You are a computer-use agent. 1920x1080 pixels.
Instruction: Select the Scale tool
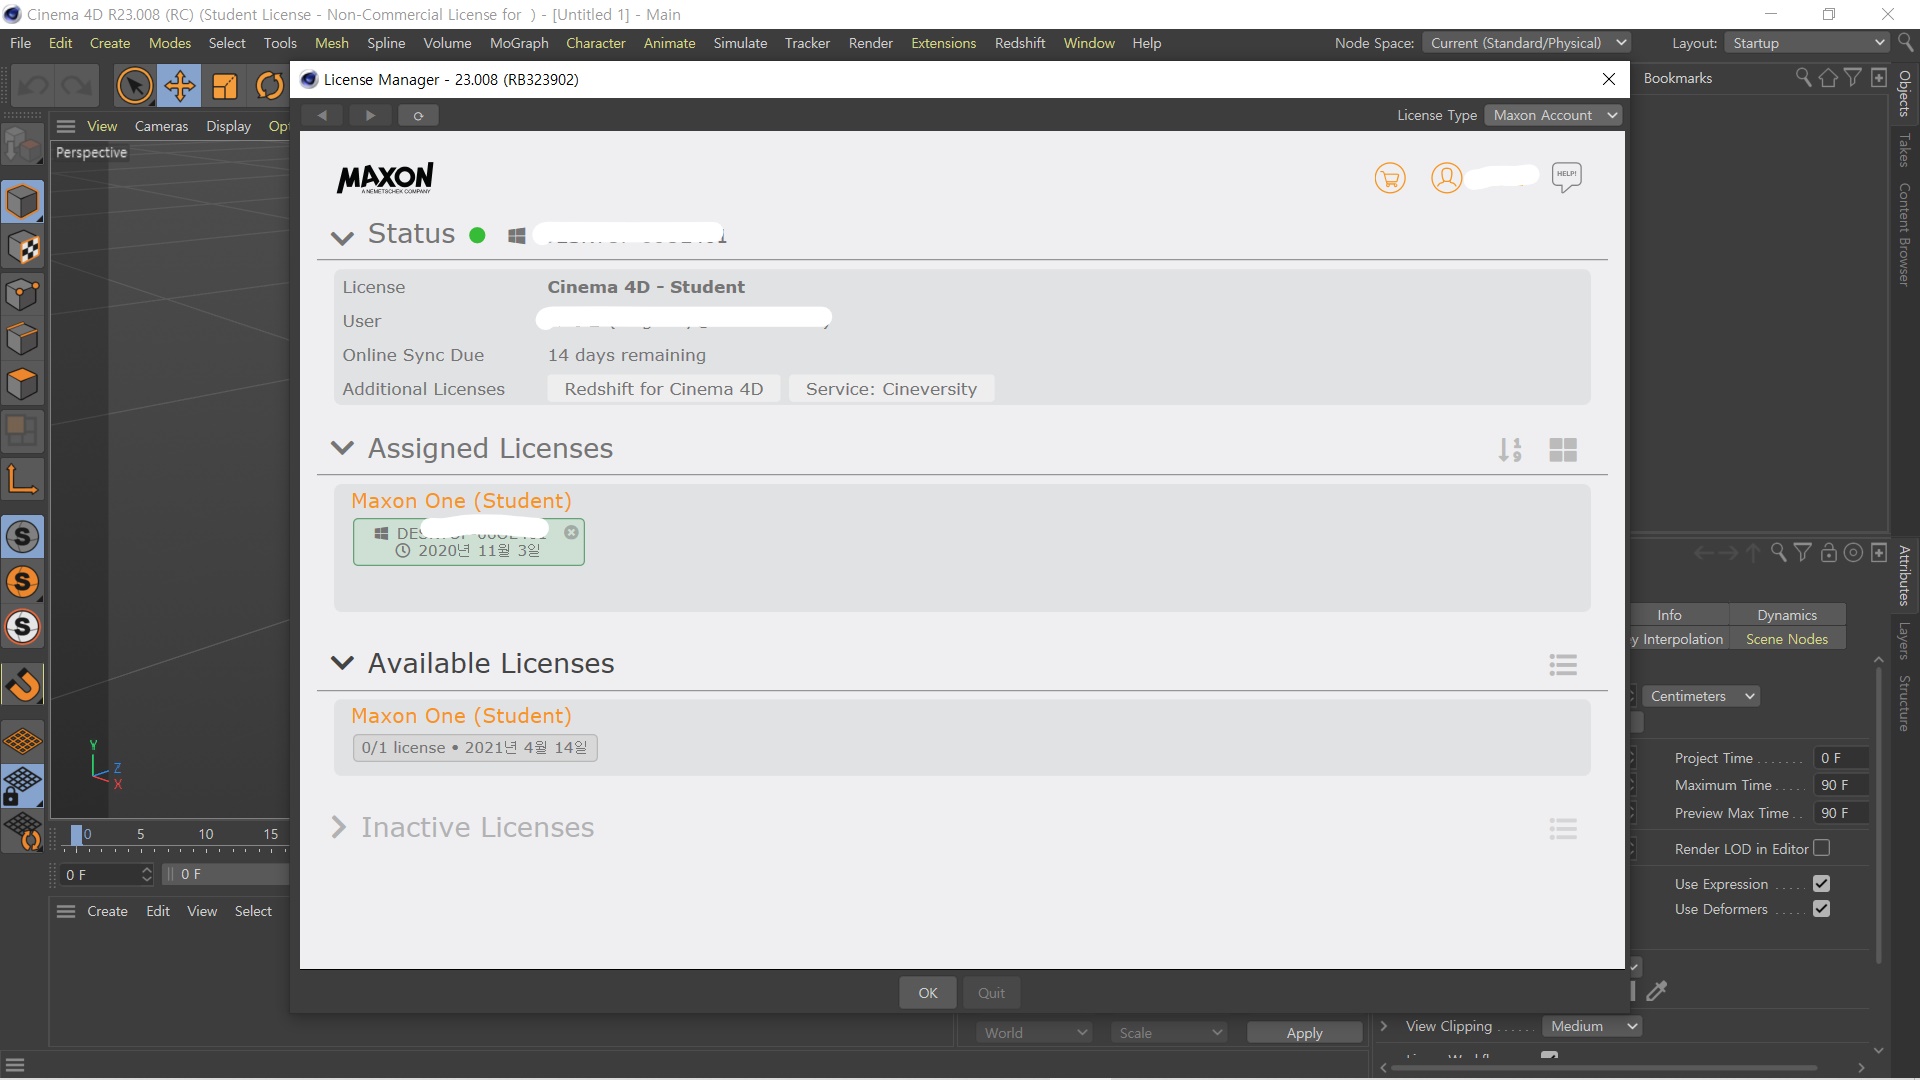pos(225,86)
